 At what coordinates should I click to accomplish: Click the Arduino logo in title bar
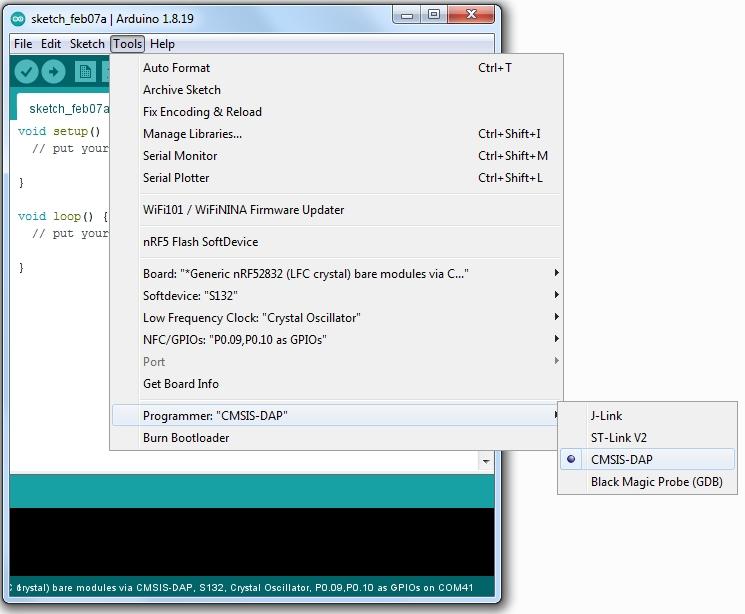coord(18,19)
